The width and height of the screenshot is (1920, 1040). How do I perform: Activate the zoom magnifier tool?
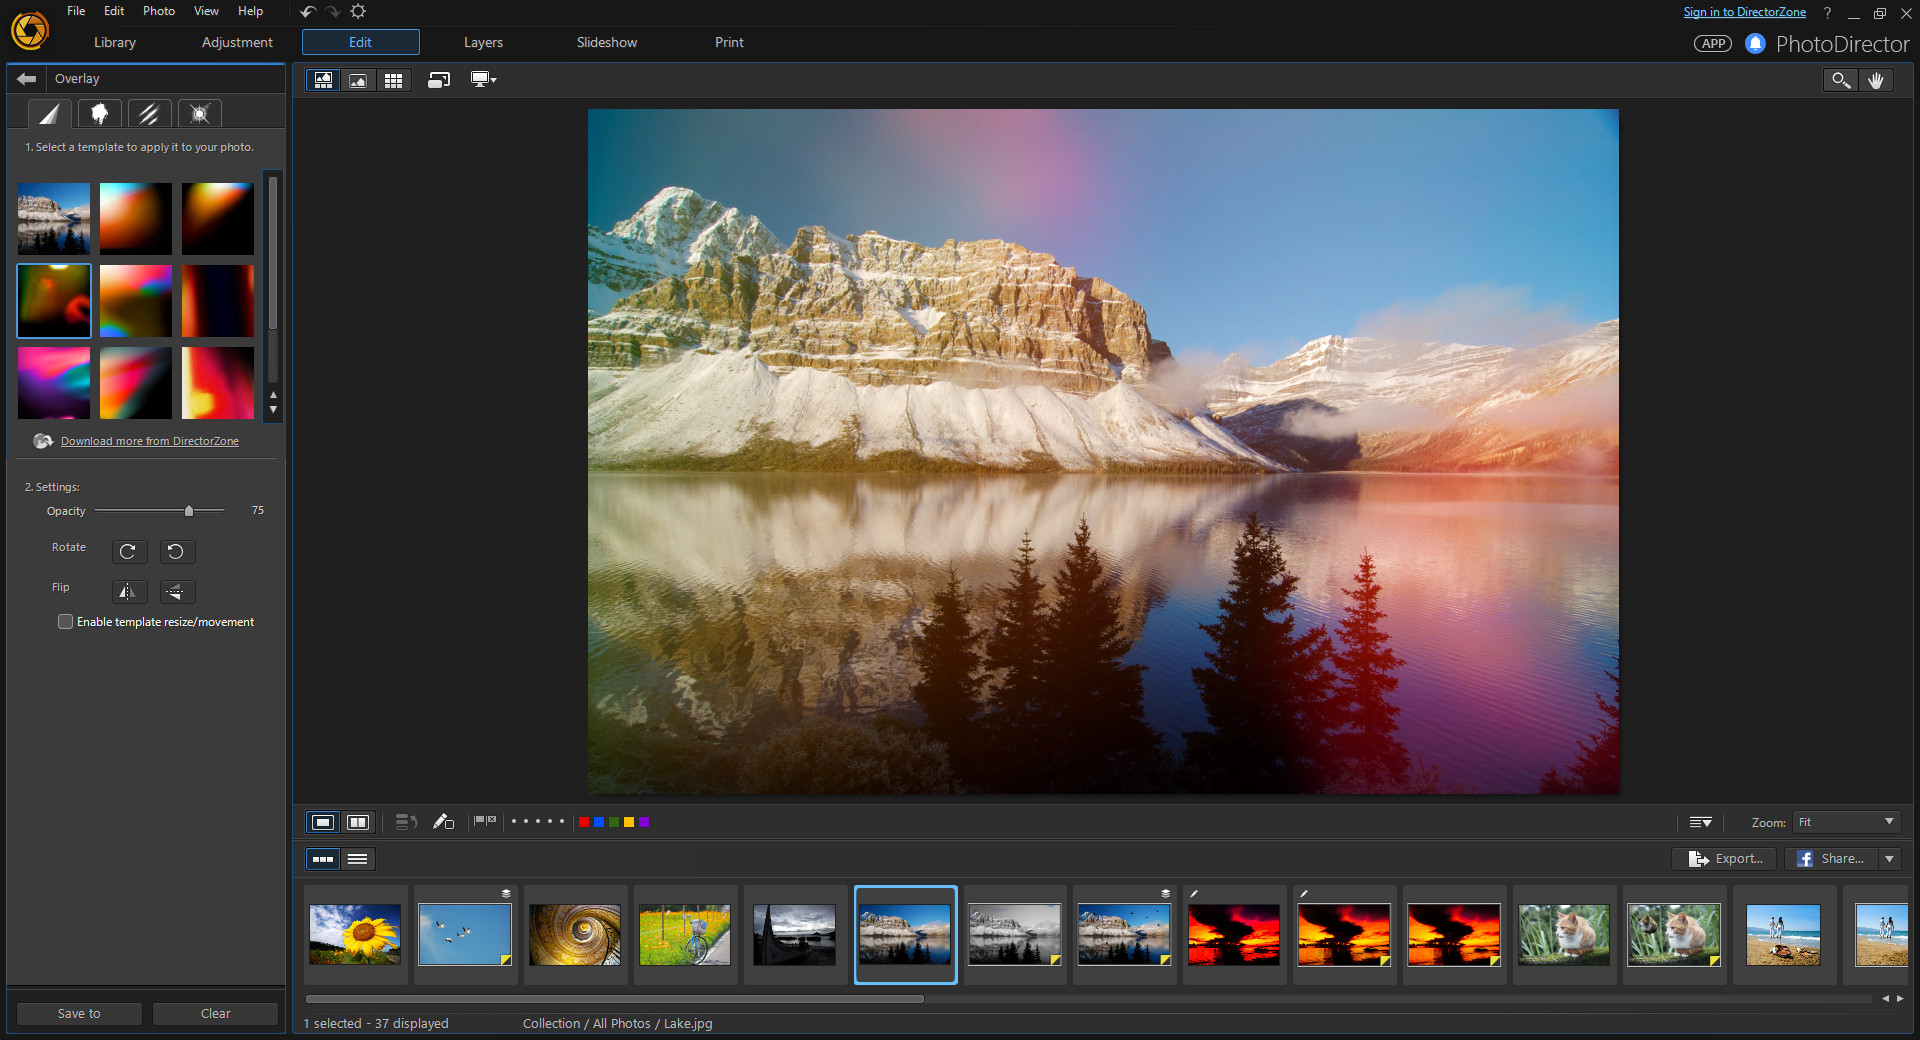[x=1841, y=80]
